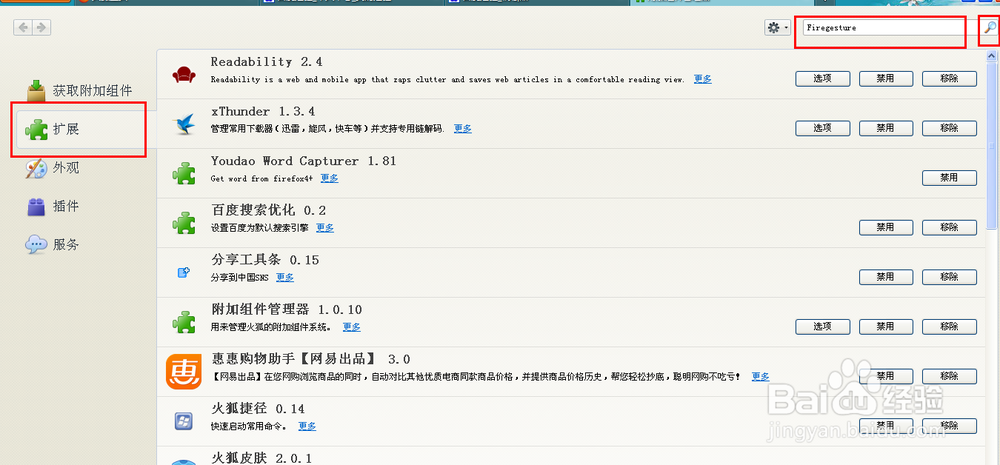Image resolution: width=1000 pixels, height=465 pixels.
Task: Remove 百度搜索优化 extension
Action: tap(949, 227)
